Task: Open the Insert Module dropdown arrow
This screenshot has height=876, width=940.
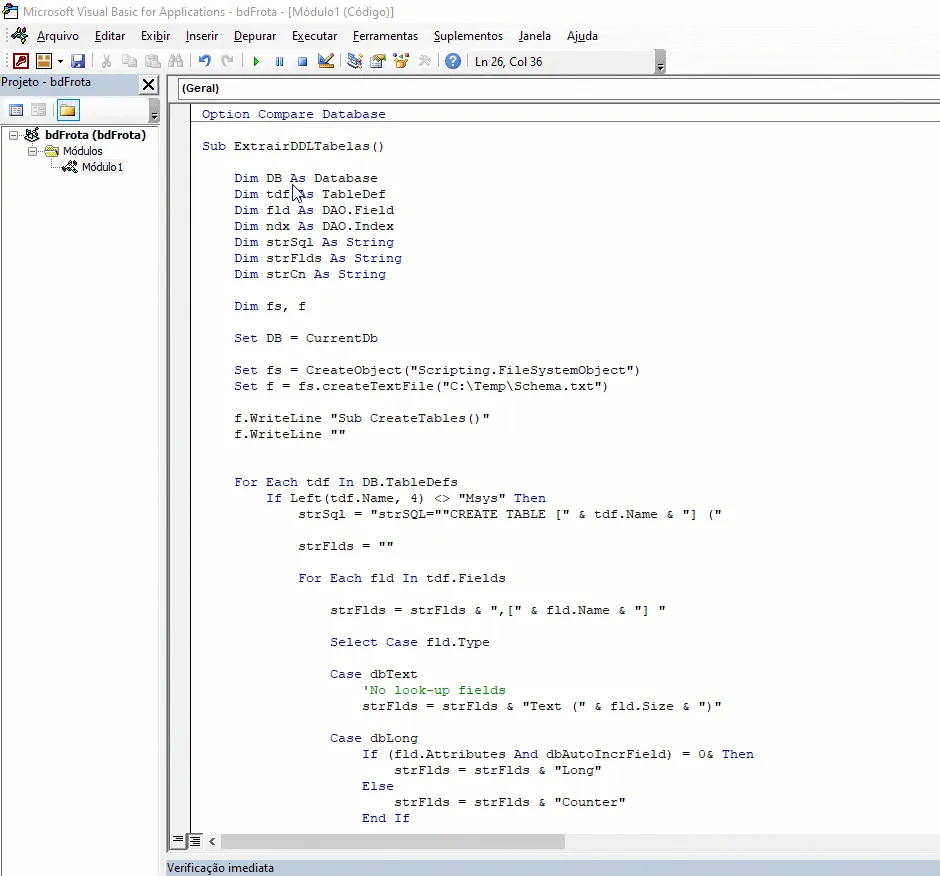Action: click(x=60, y=61)
